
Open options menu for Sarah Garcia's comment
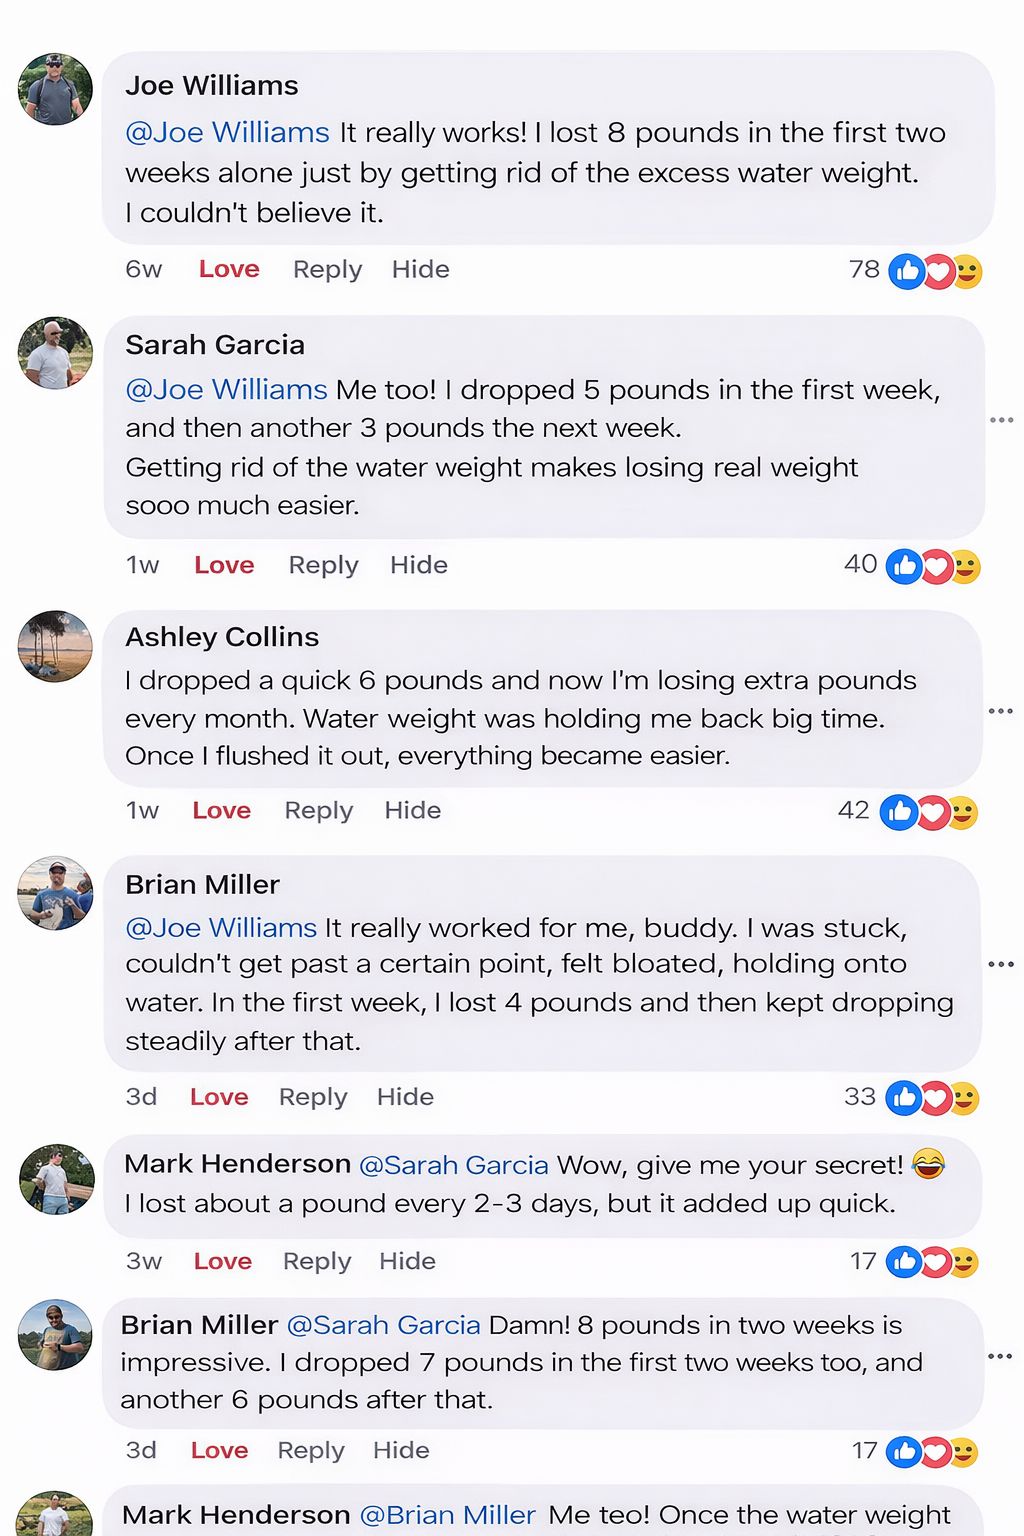[x=1001, y=420]
